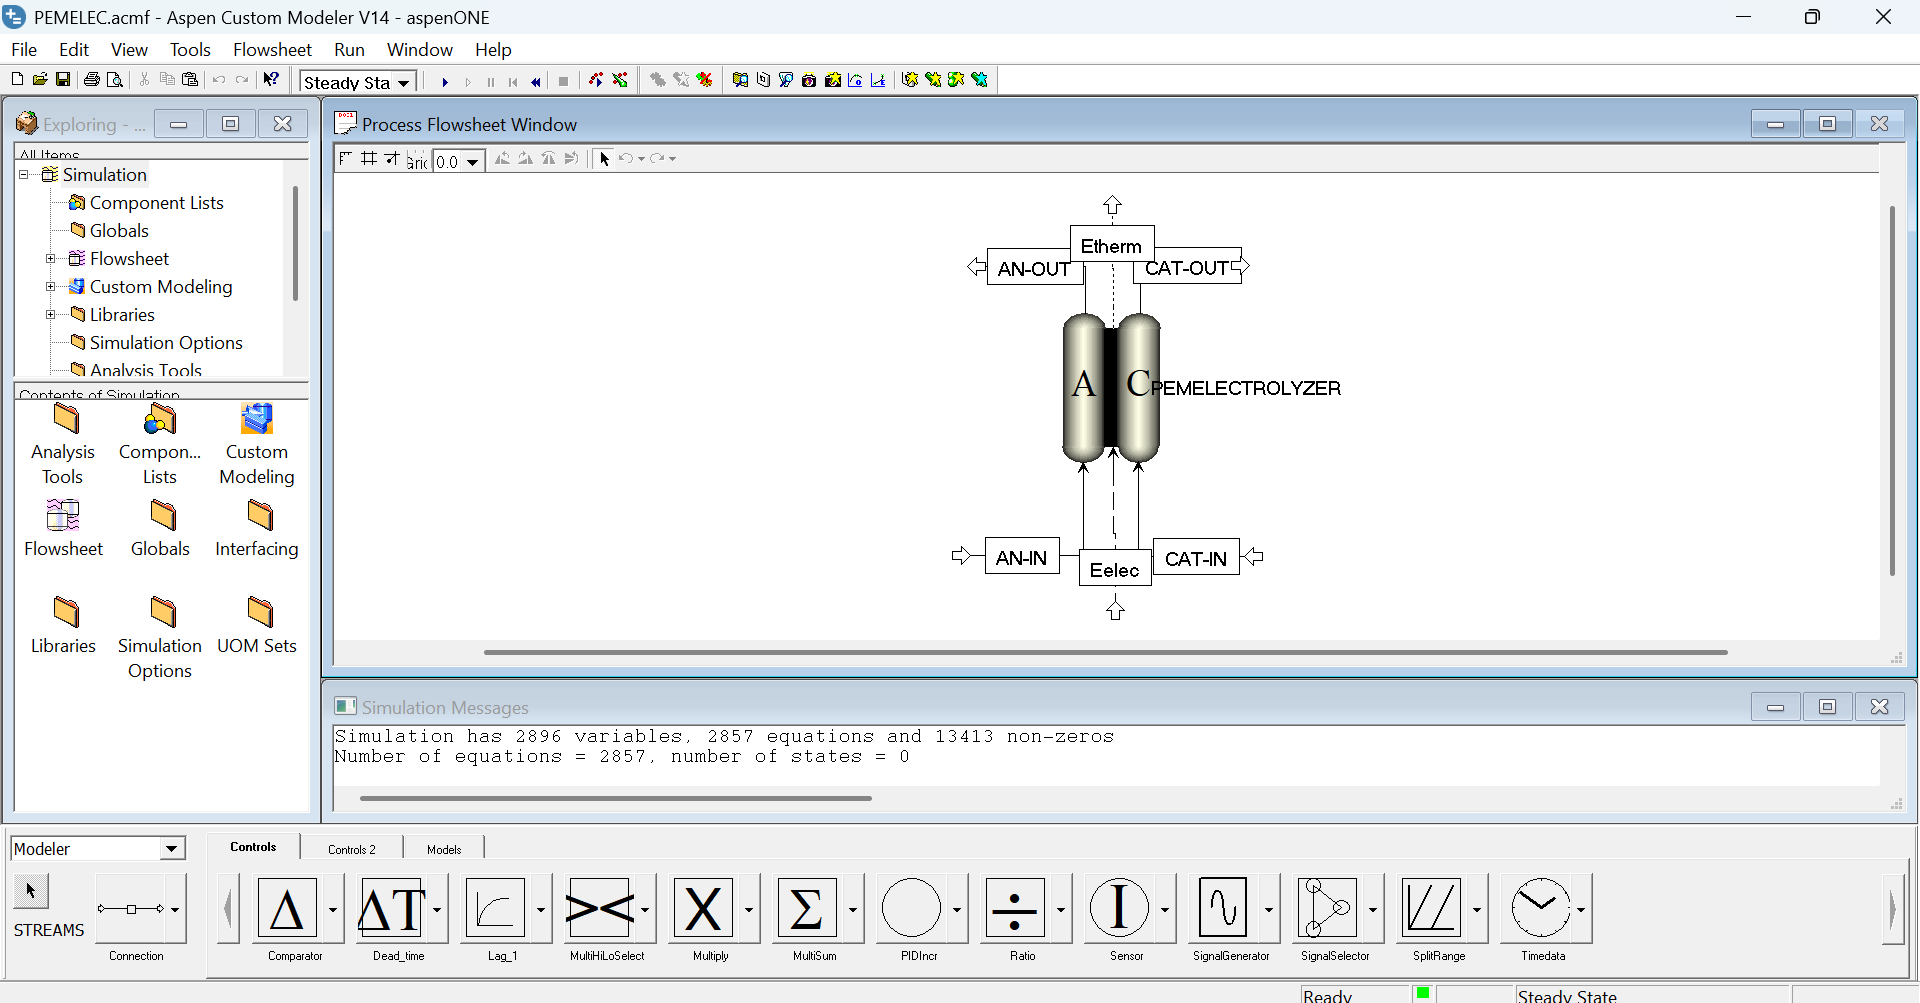The height and width of the screenshot is (1003, 1920).
Task: Select the PIDIncr controller block icon
Action: point(911,909)
